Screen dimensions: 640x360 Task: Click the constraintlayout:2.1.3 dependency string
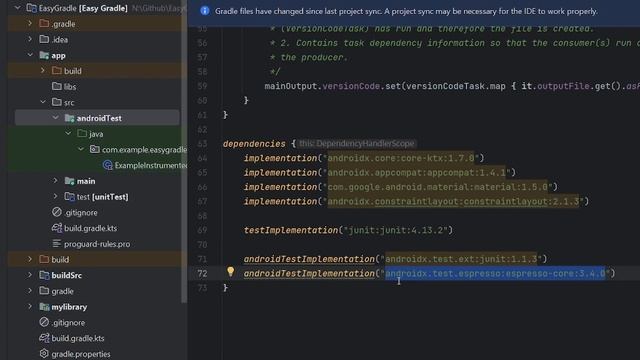(x=453, y=201)
